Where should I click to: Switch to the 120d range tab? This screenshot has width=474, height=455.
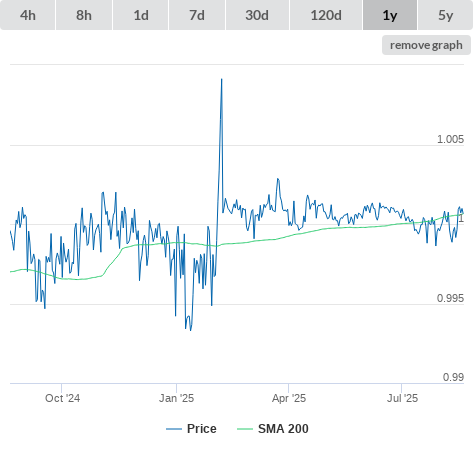[x=326, y=15]
